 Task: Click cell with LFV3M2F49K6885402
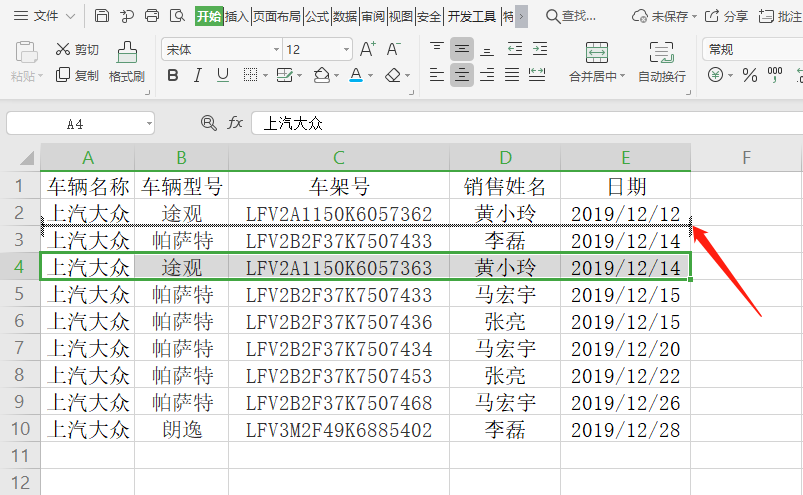(339, 429)
